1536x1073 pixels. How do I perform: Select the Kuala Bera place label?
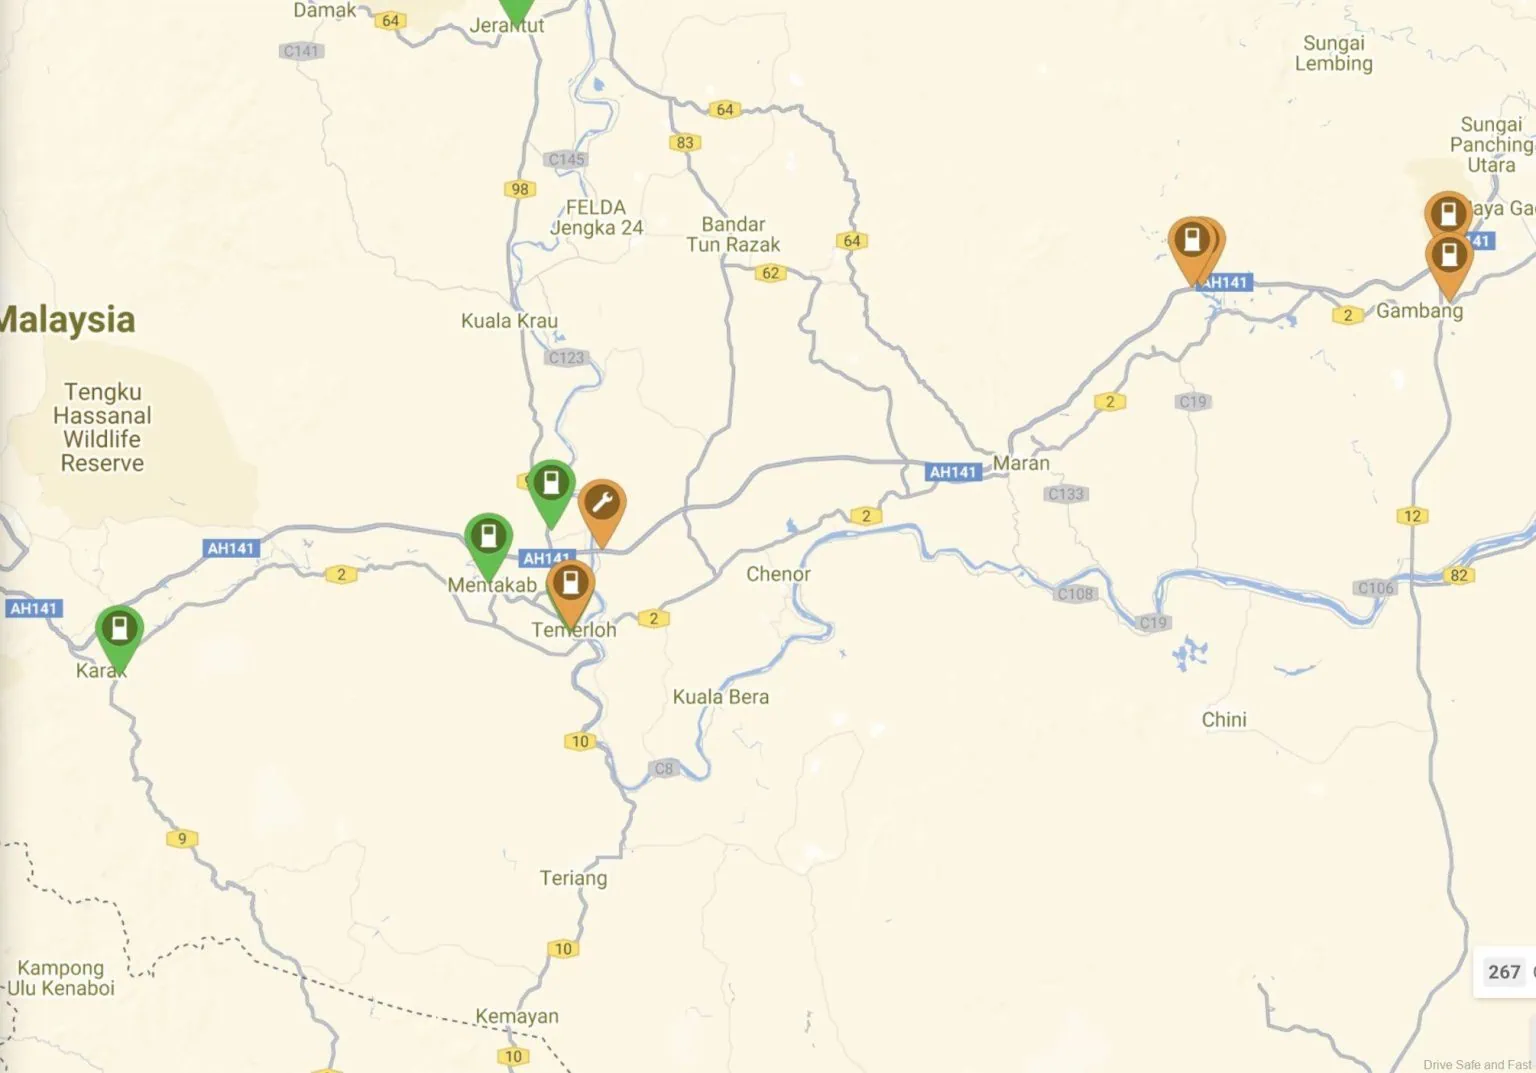pyautogui.click(x=721, y=697)
